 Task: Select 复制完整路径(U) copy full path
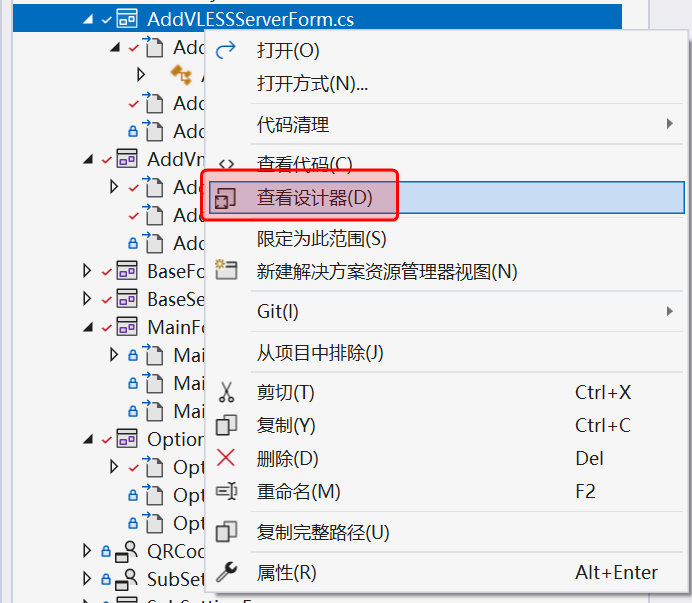coord(322,531)
